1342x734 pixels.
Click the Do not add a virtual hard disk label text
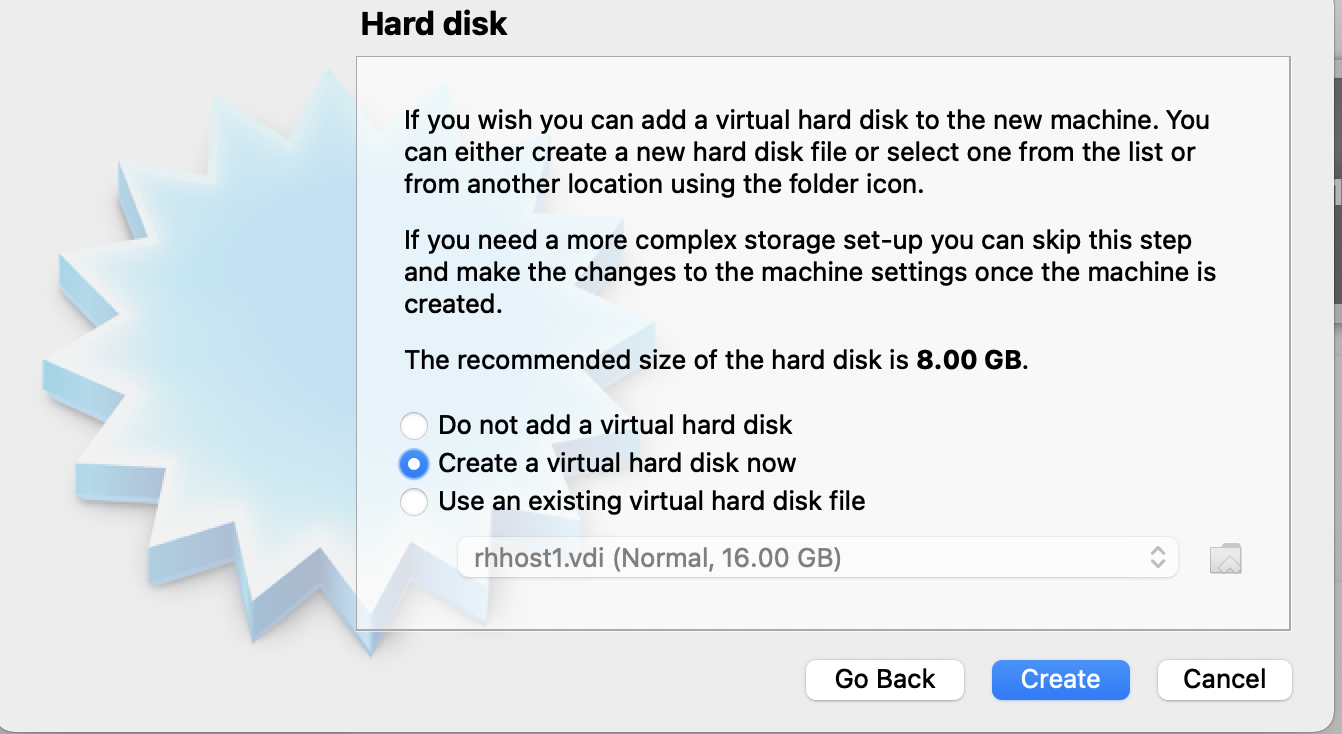tap(615, 426)
